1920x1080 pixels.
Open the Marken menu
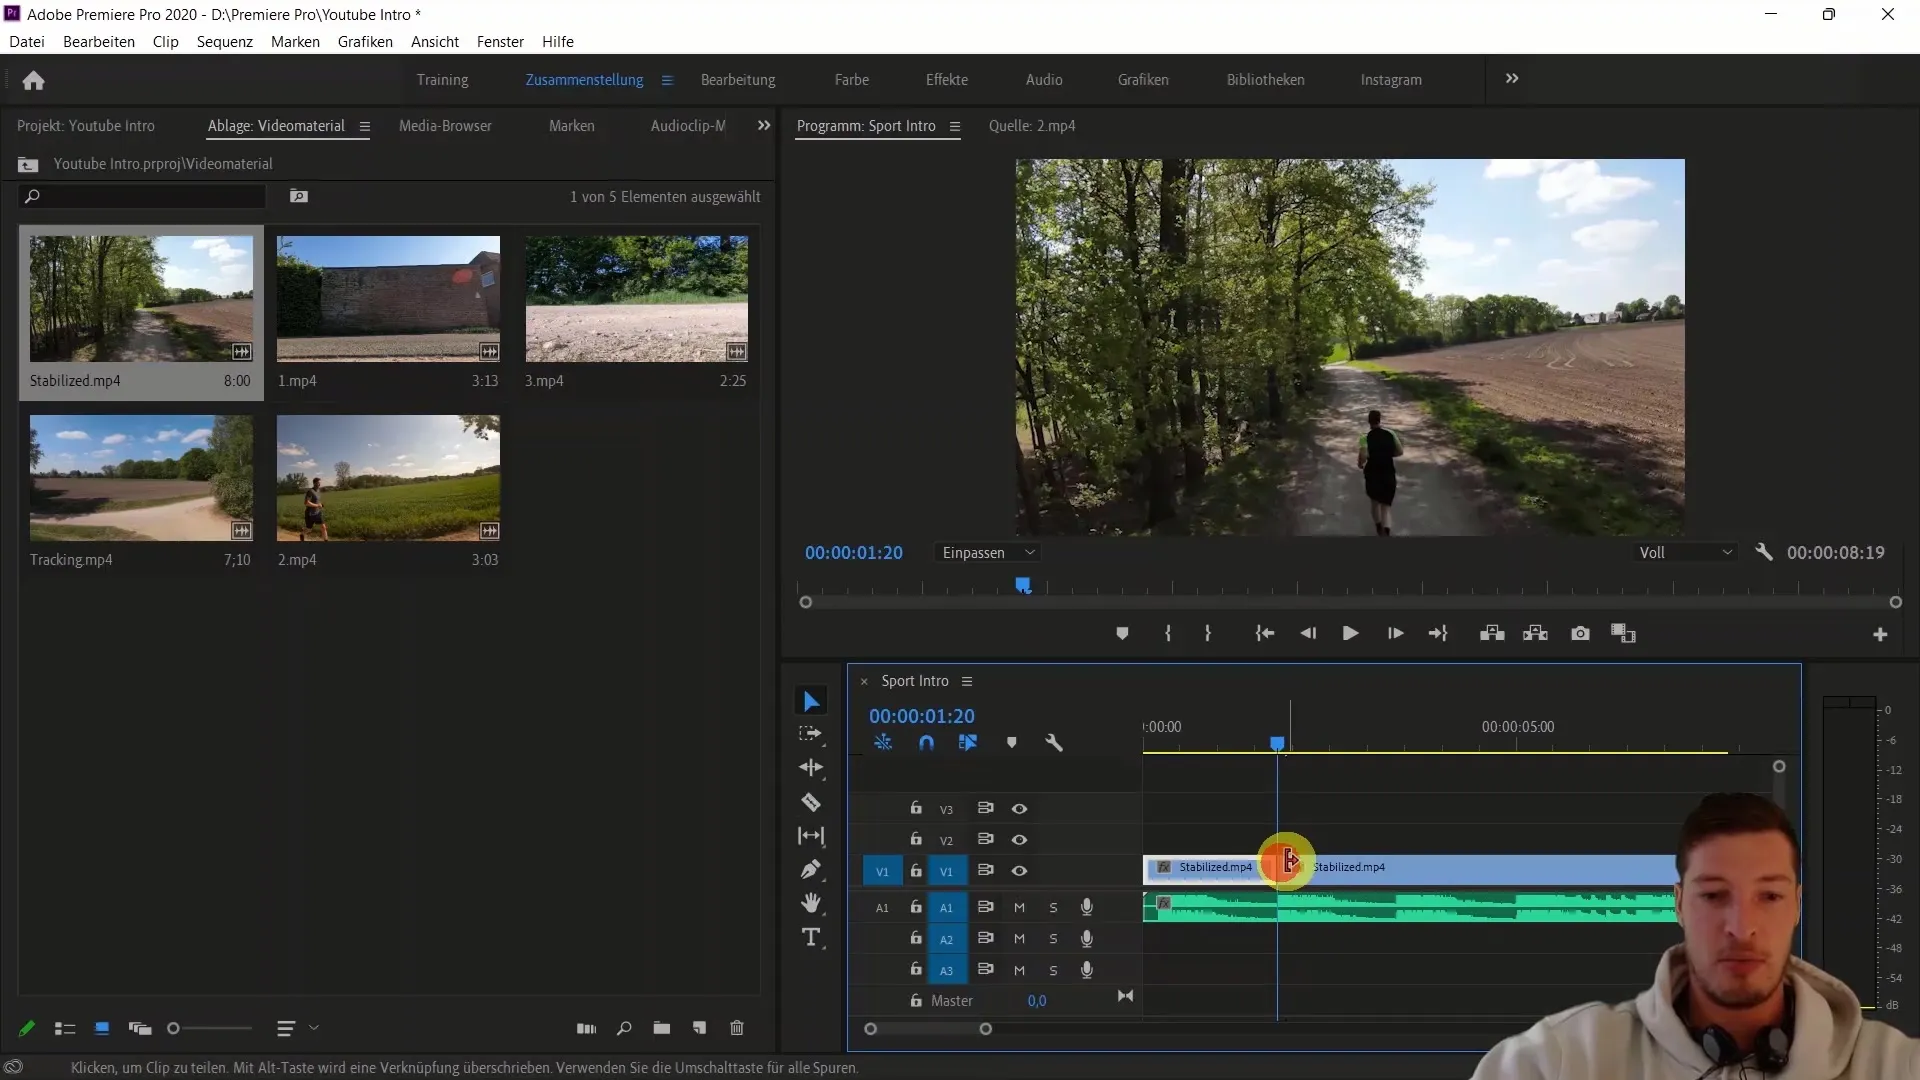(295, 42)
